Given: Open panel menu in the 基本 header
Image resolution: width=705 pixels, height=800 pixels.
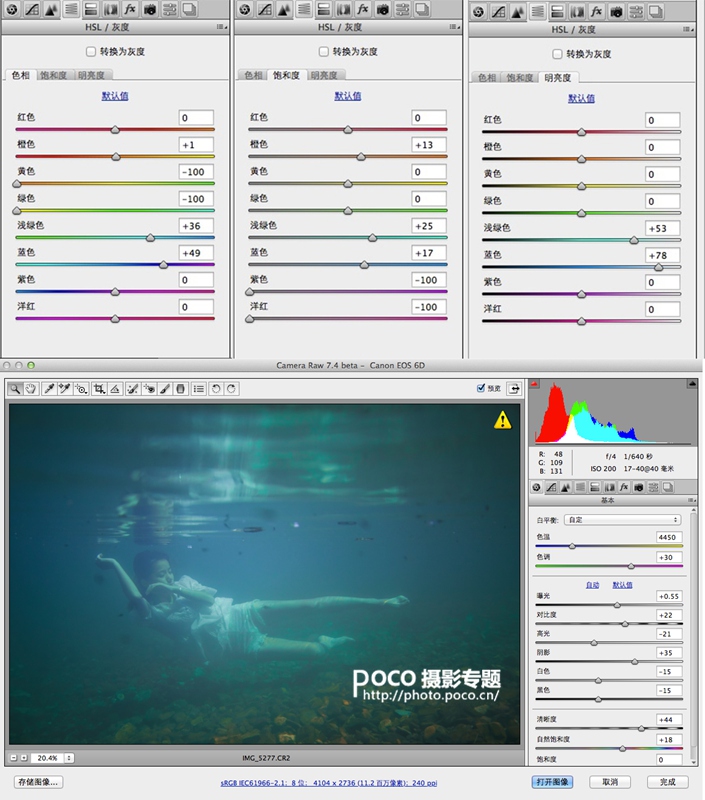Looking at the screenshot, I should [x=691, y=501].
